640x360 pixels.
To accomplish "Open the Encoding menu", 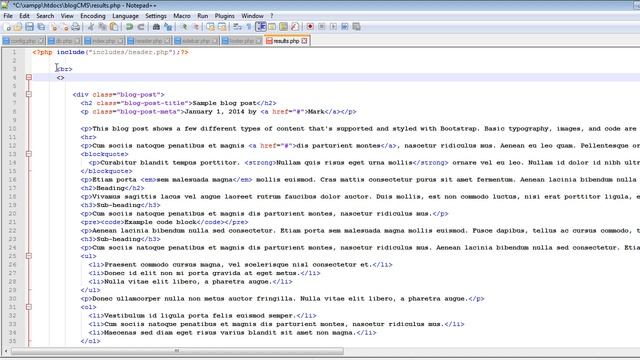I will (x=93, y=16).
